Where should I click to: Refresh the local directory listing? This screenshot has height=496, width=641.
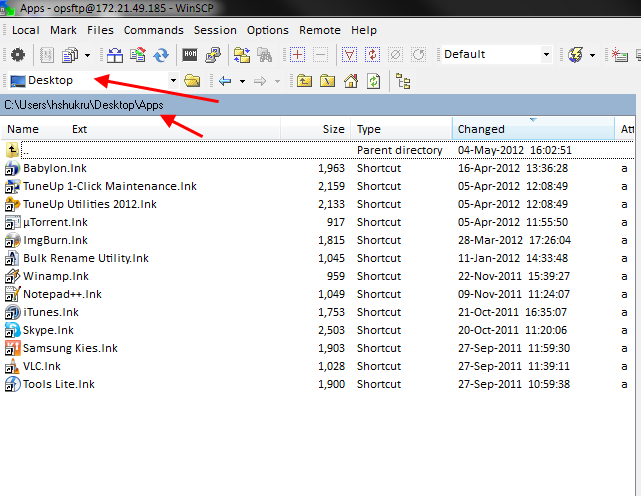pos(373,81)
